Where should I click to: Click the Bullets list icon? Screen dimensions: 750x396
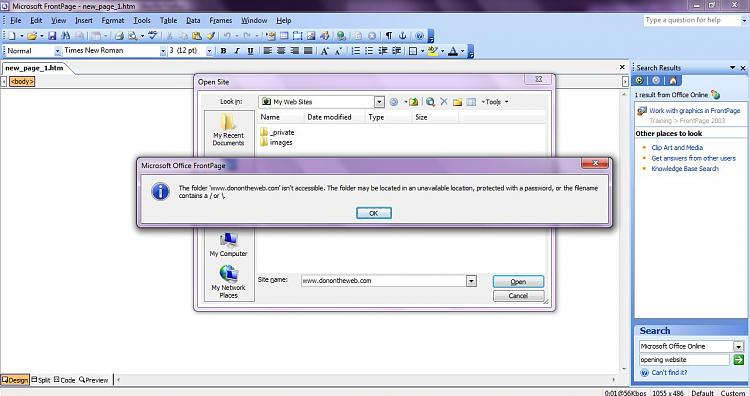coord(369,51)
